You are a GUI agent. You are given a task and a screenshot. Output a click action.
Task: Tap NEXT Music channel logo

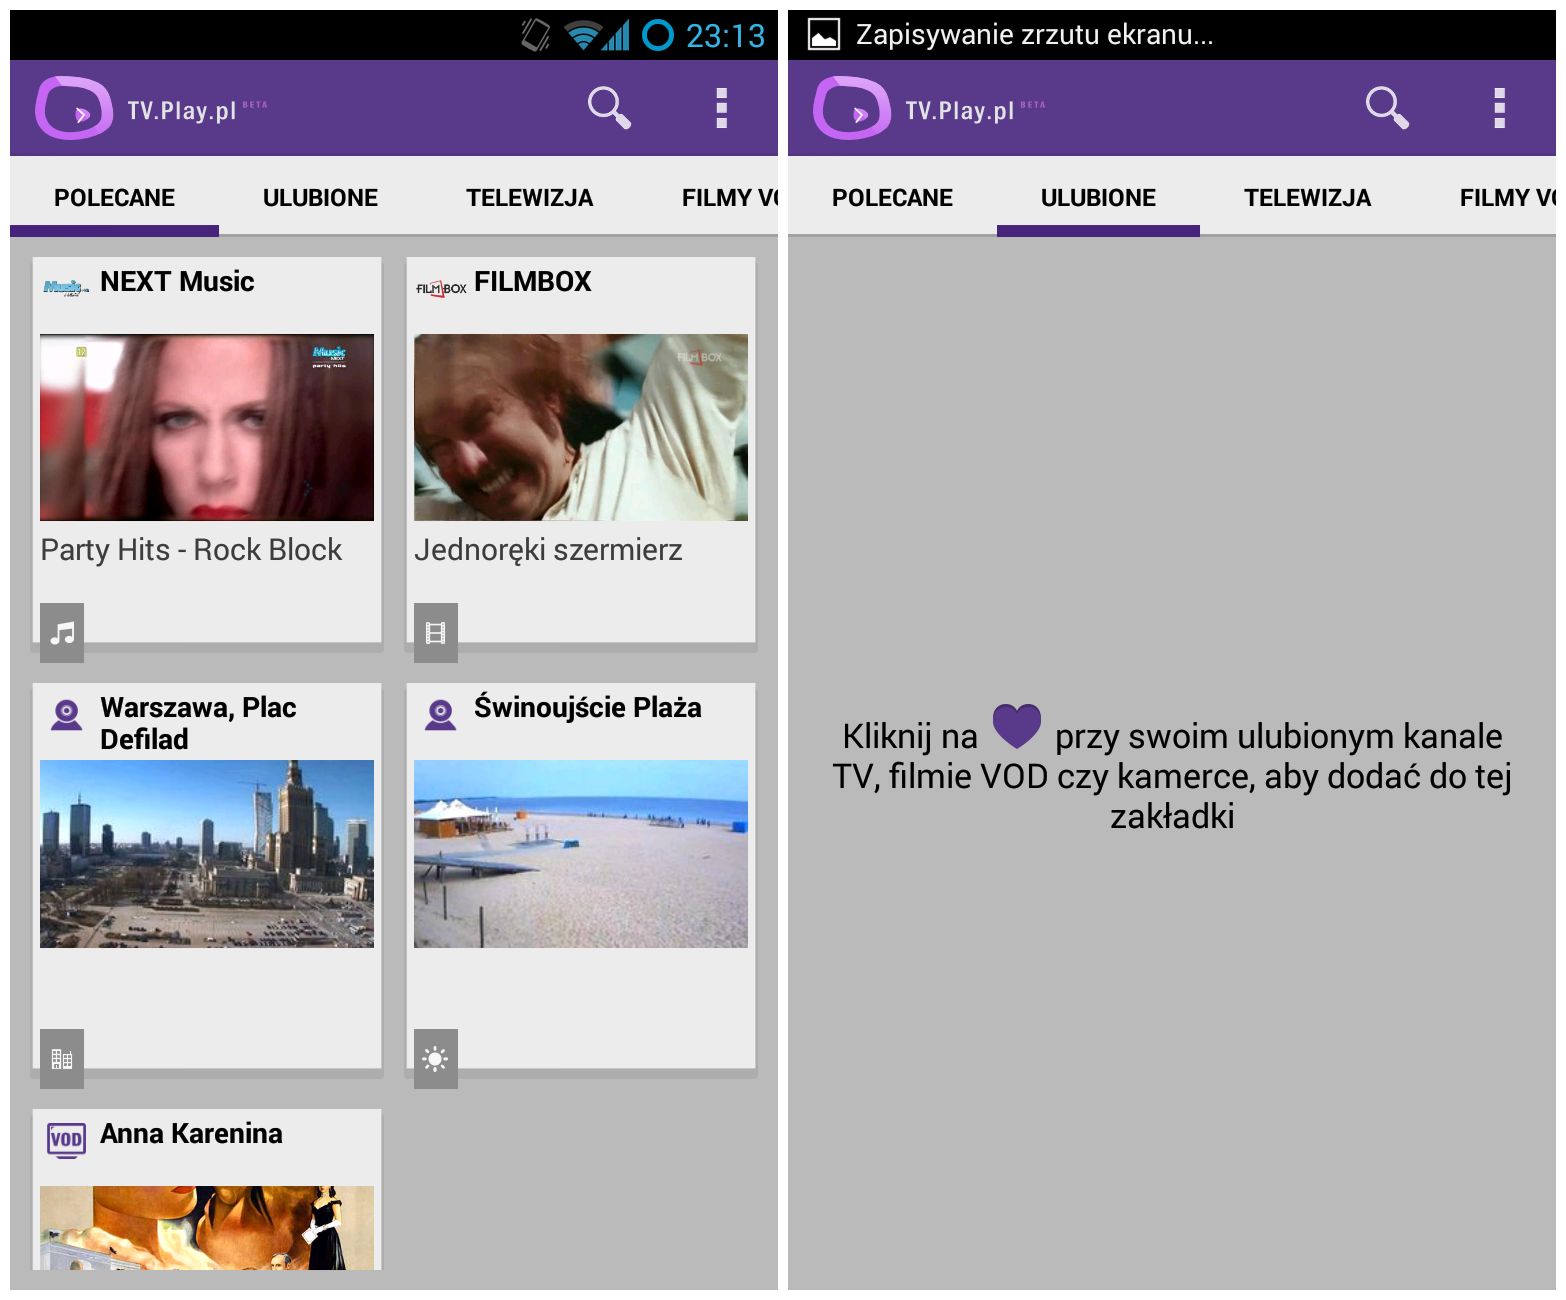tap(66, 288)
